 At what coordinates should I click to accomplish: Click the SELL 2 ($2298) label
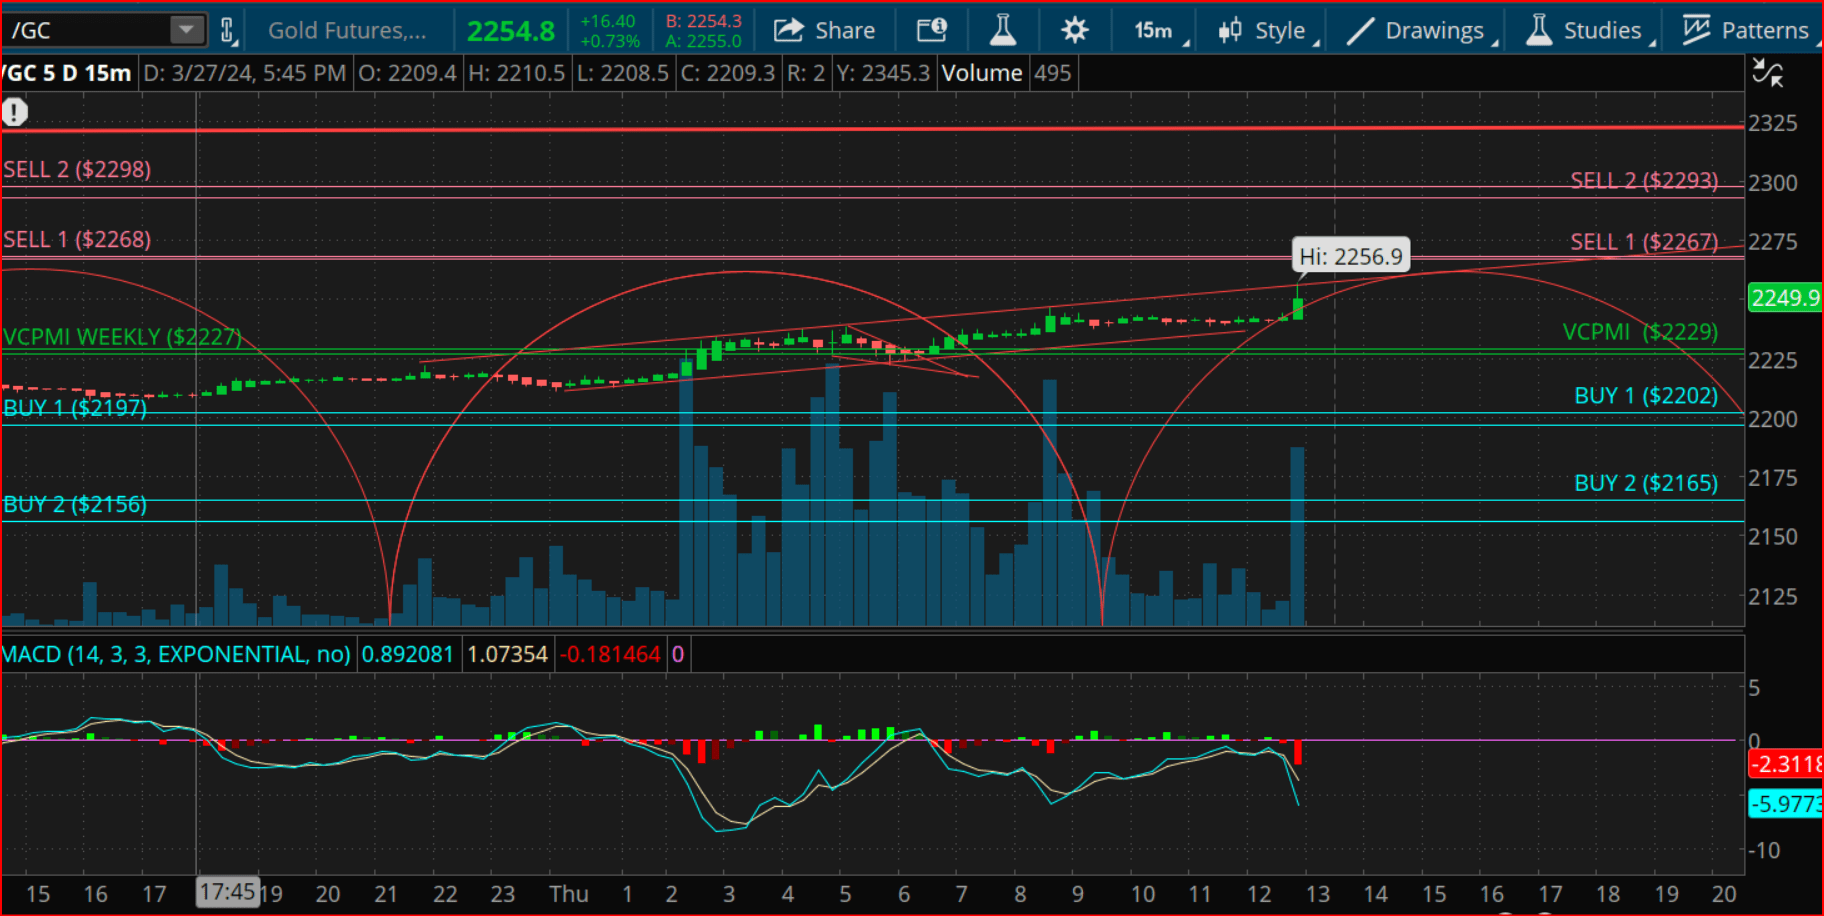click(77, 169)
